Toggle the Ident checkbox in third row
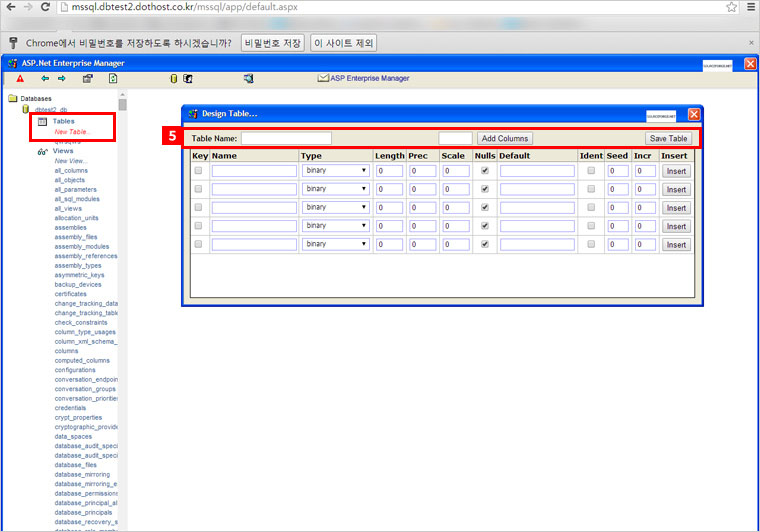Screen dimensions: 760x532 [591, 207]
